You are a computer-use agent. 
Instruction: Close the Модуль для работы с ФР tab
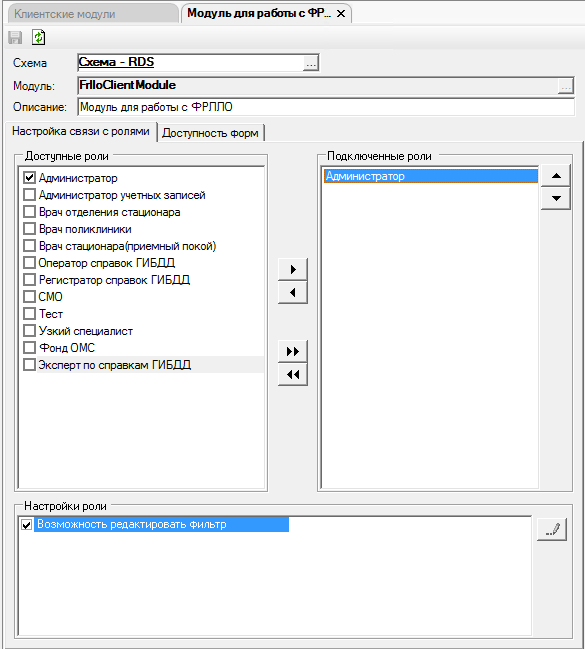341,14
